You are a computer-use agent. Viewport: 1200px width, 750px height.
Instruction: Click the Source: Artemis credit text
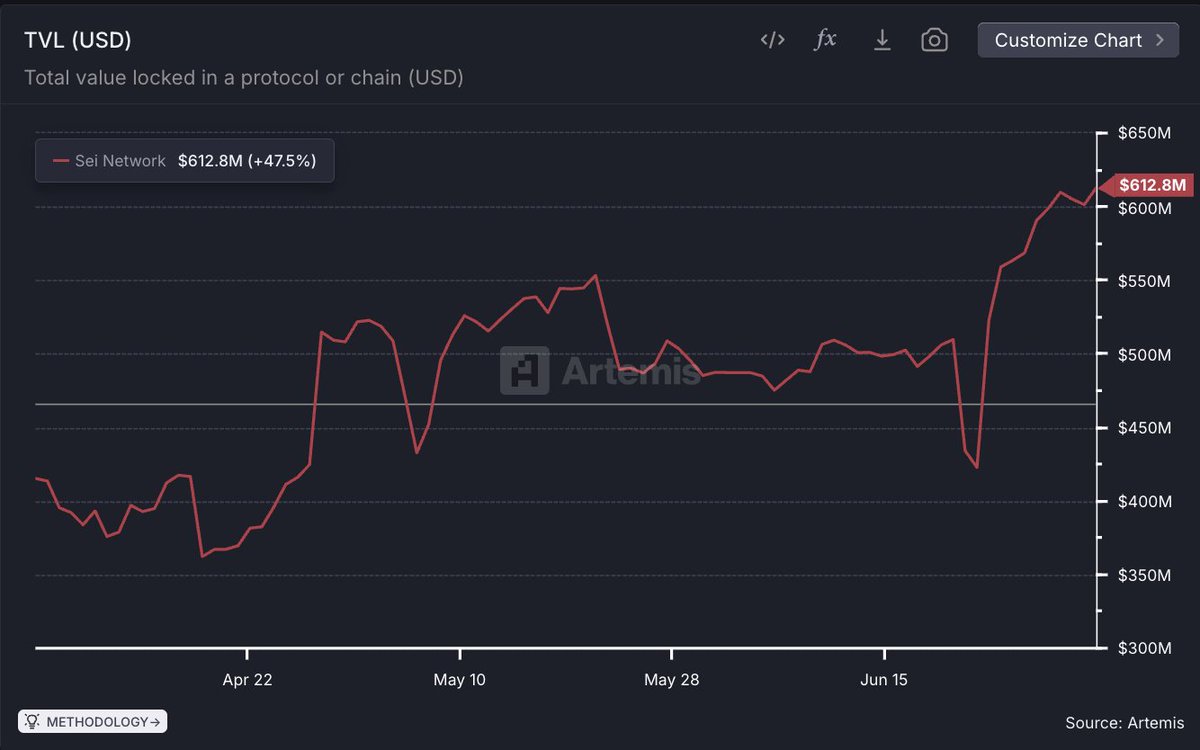pyautogui.click(x=1125, y=722)
